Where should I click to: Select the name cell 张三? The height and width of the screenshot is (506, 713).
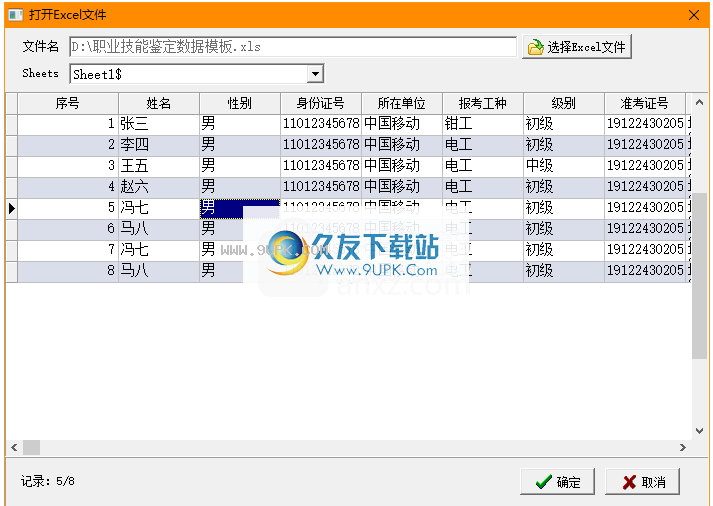(x=159, y=124)
